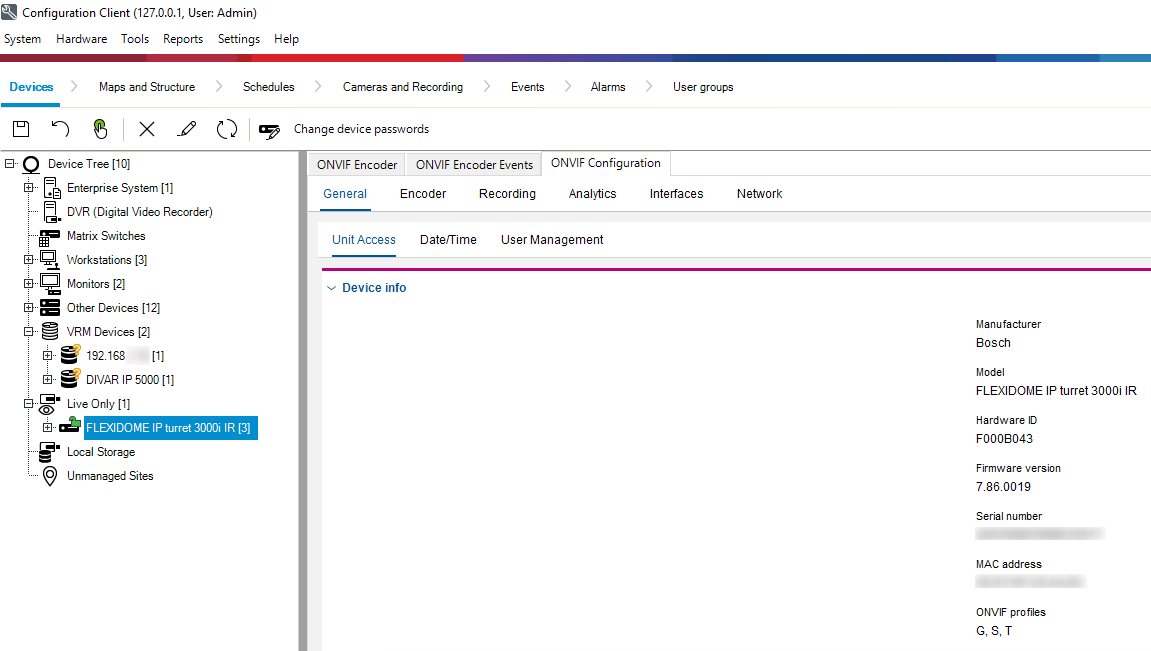
Task: Select Matrix Switches in device tree
Action: [x=105, y=236]
